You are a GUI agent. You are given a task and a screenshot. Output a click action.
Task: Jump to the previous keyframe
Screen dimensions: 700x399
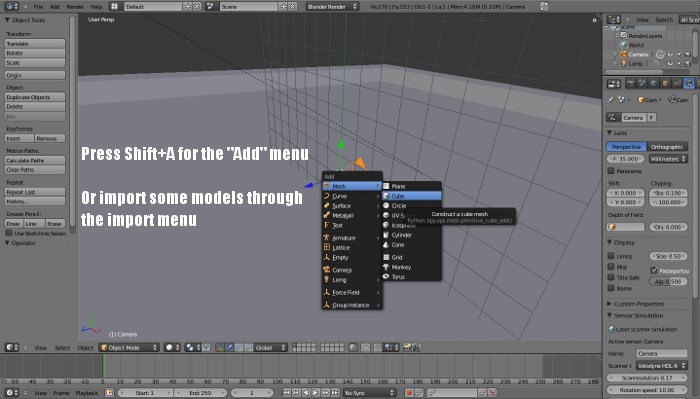pyautogui.click(x=296, y=393)
